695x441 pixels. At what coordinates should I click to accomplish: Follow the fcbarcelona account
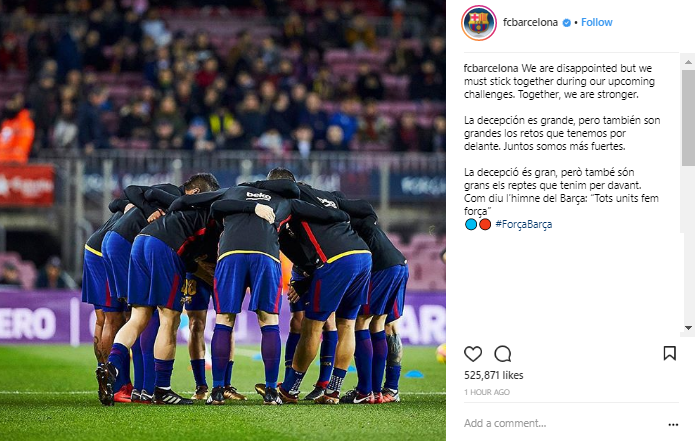(x=596, y=22)
